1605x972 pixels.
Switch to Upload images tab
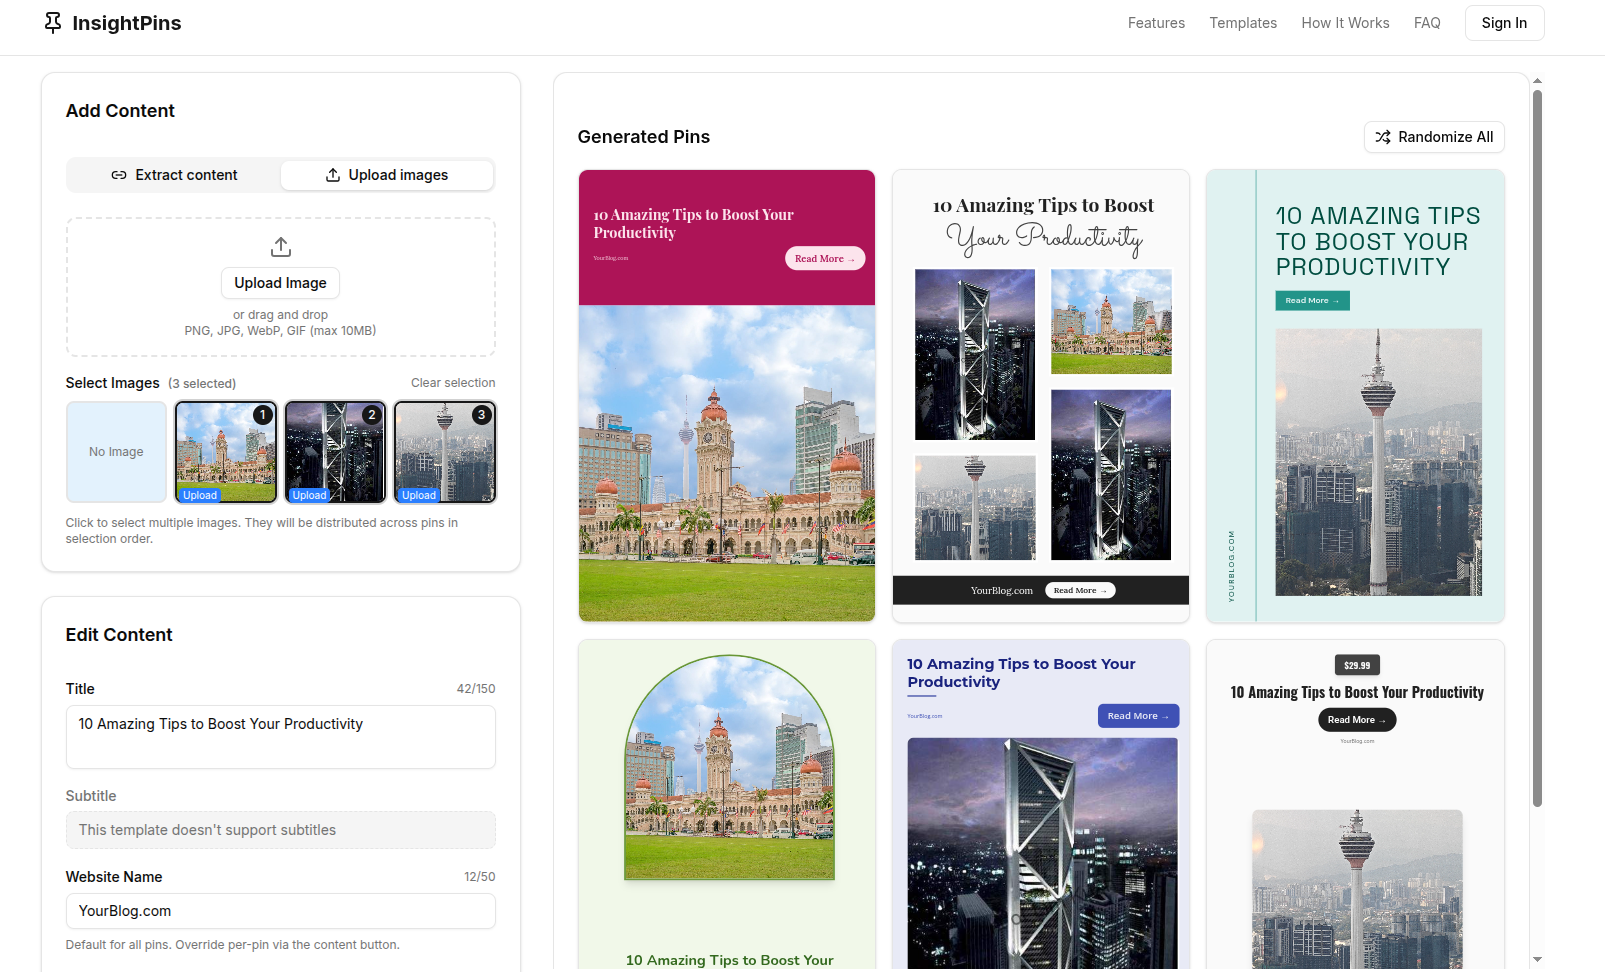pyautogui.click(x=387, y=175)
